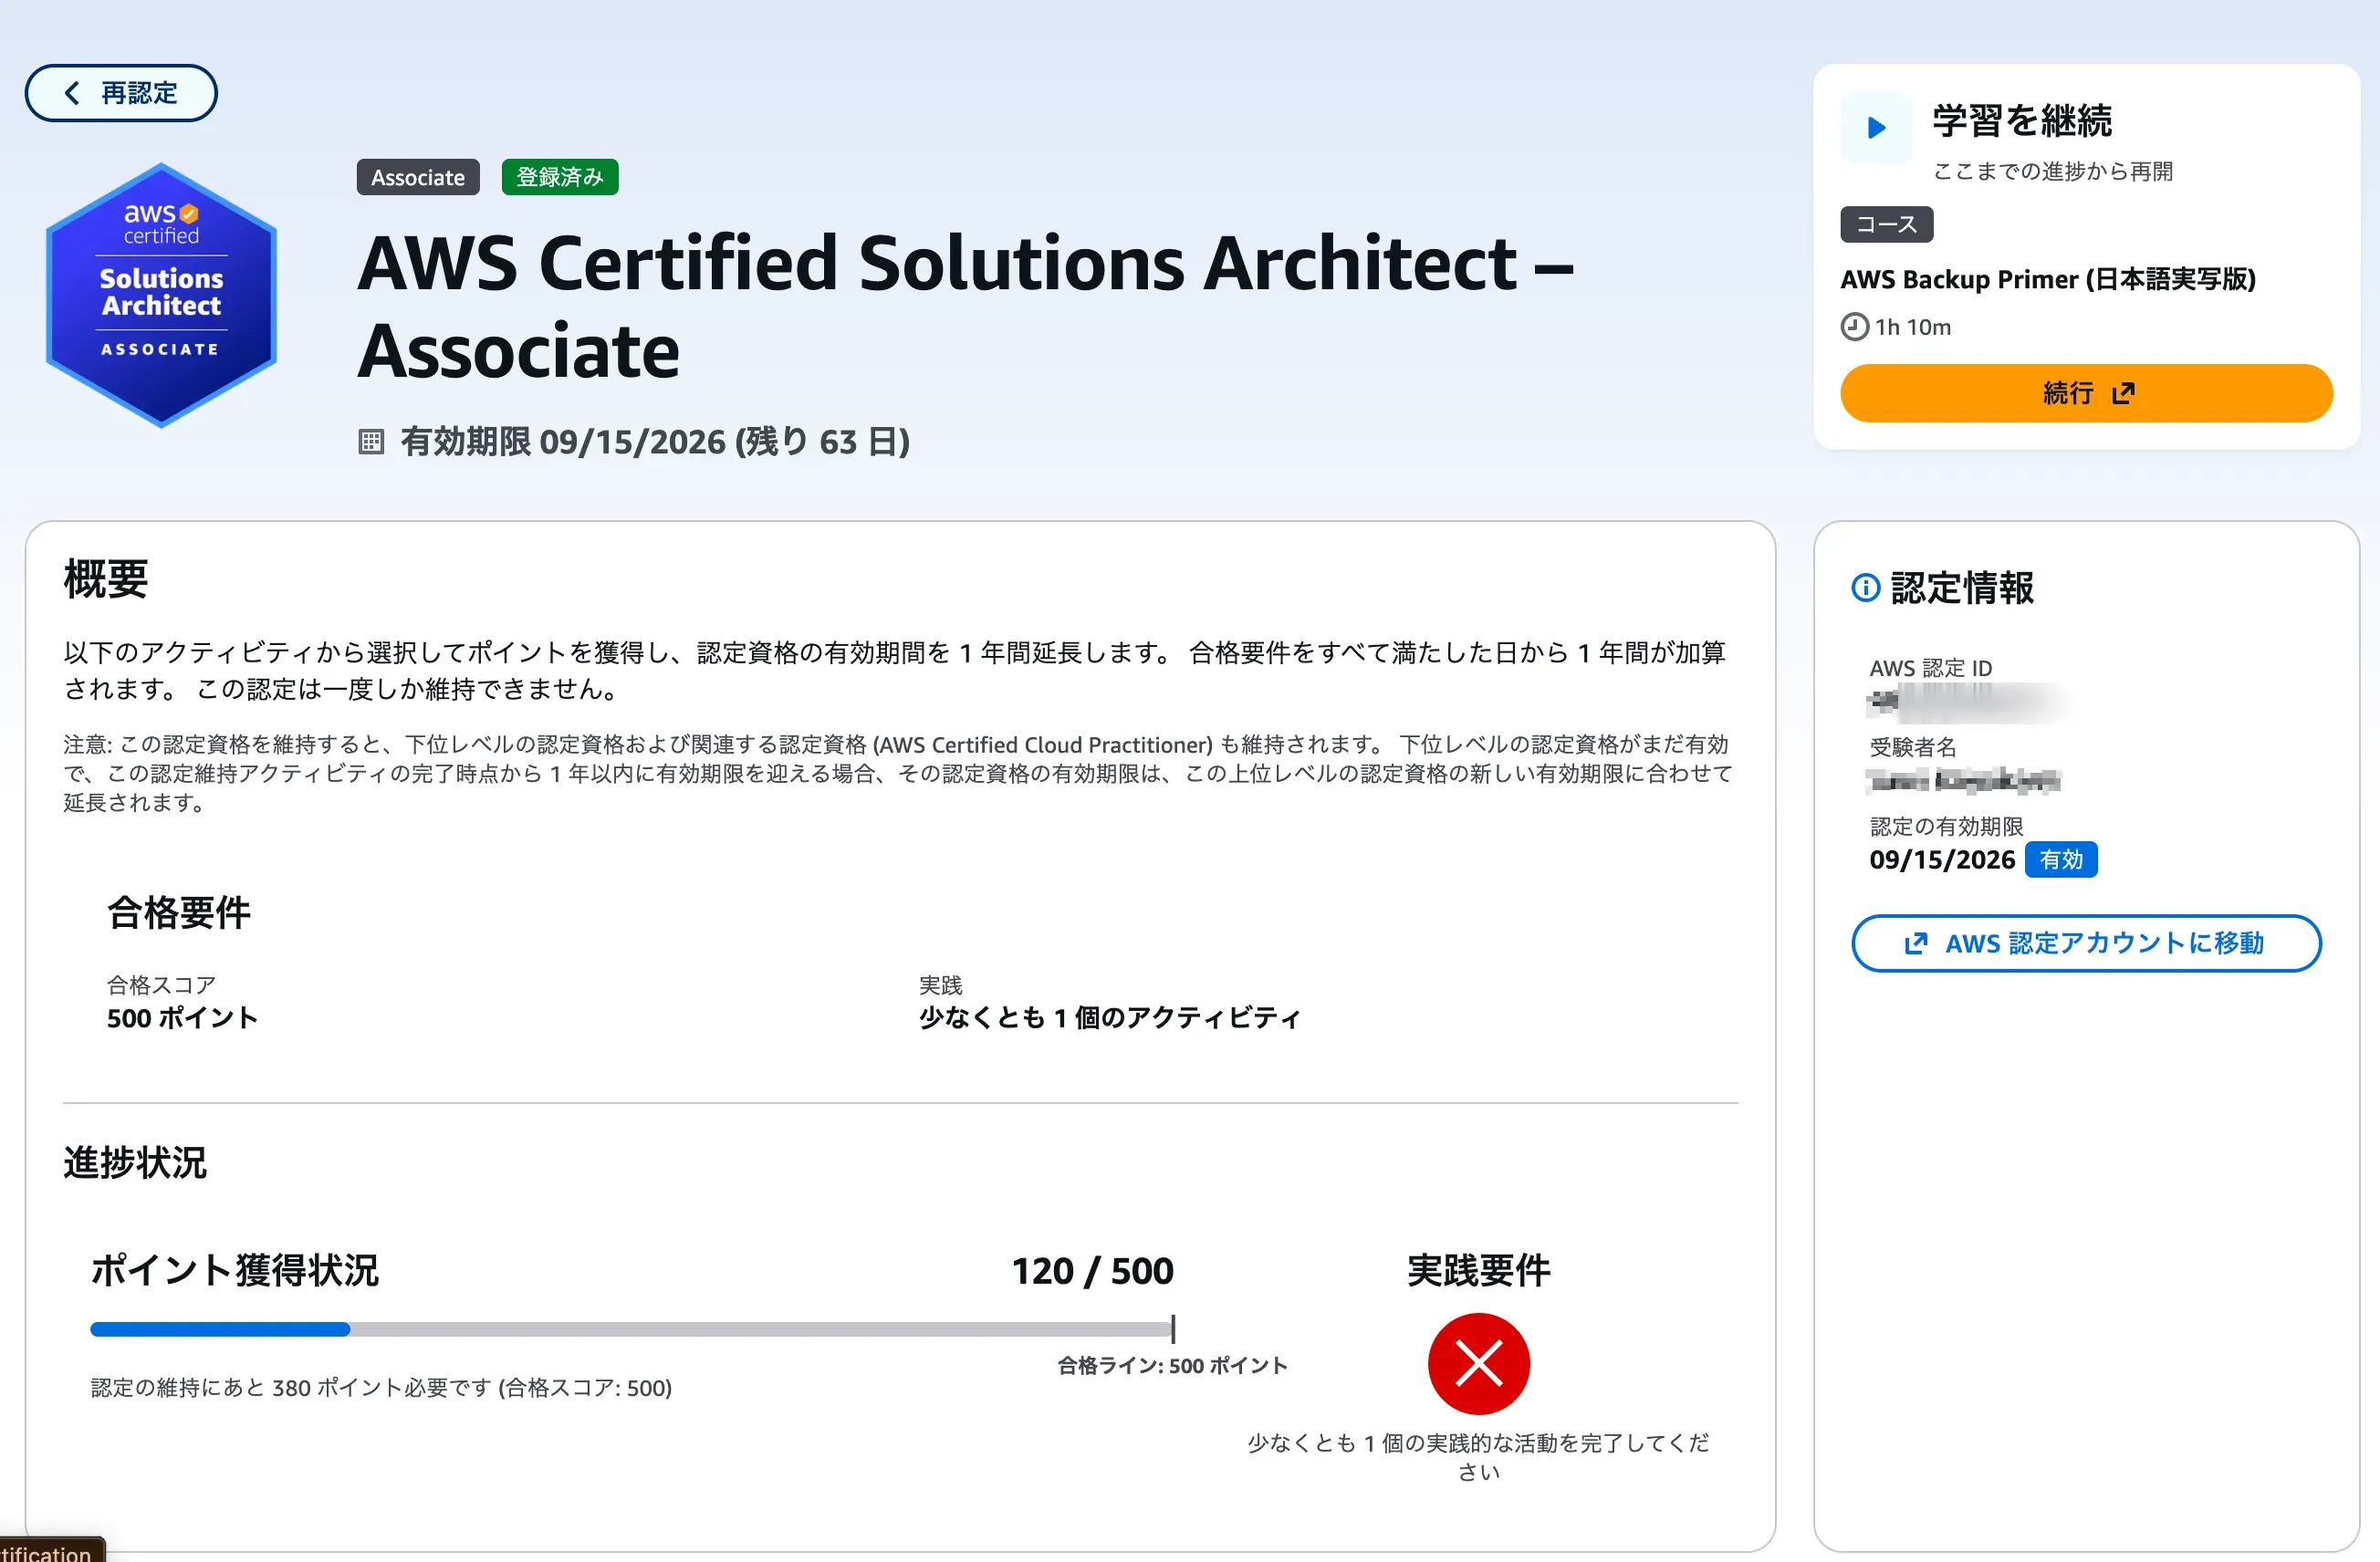Viewport: 2380px width, 1562px height.
Task: Click the 500 ポイント passing score
Action: point(183,1018)
